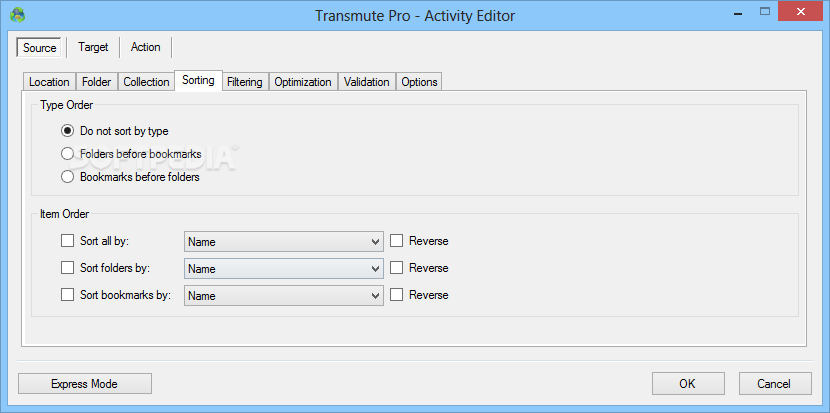Toggle Reverse for 'Sort folders by' row
Screen dimensions: 830x413
(396, 268)
